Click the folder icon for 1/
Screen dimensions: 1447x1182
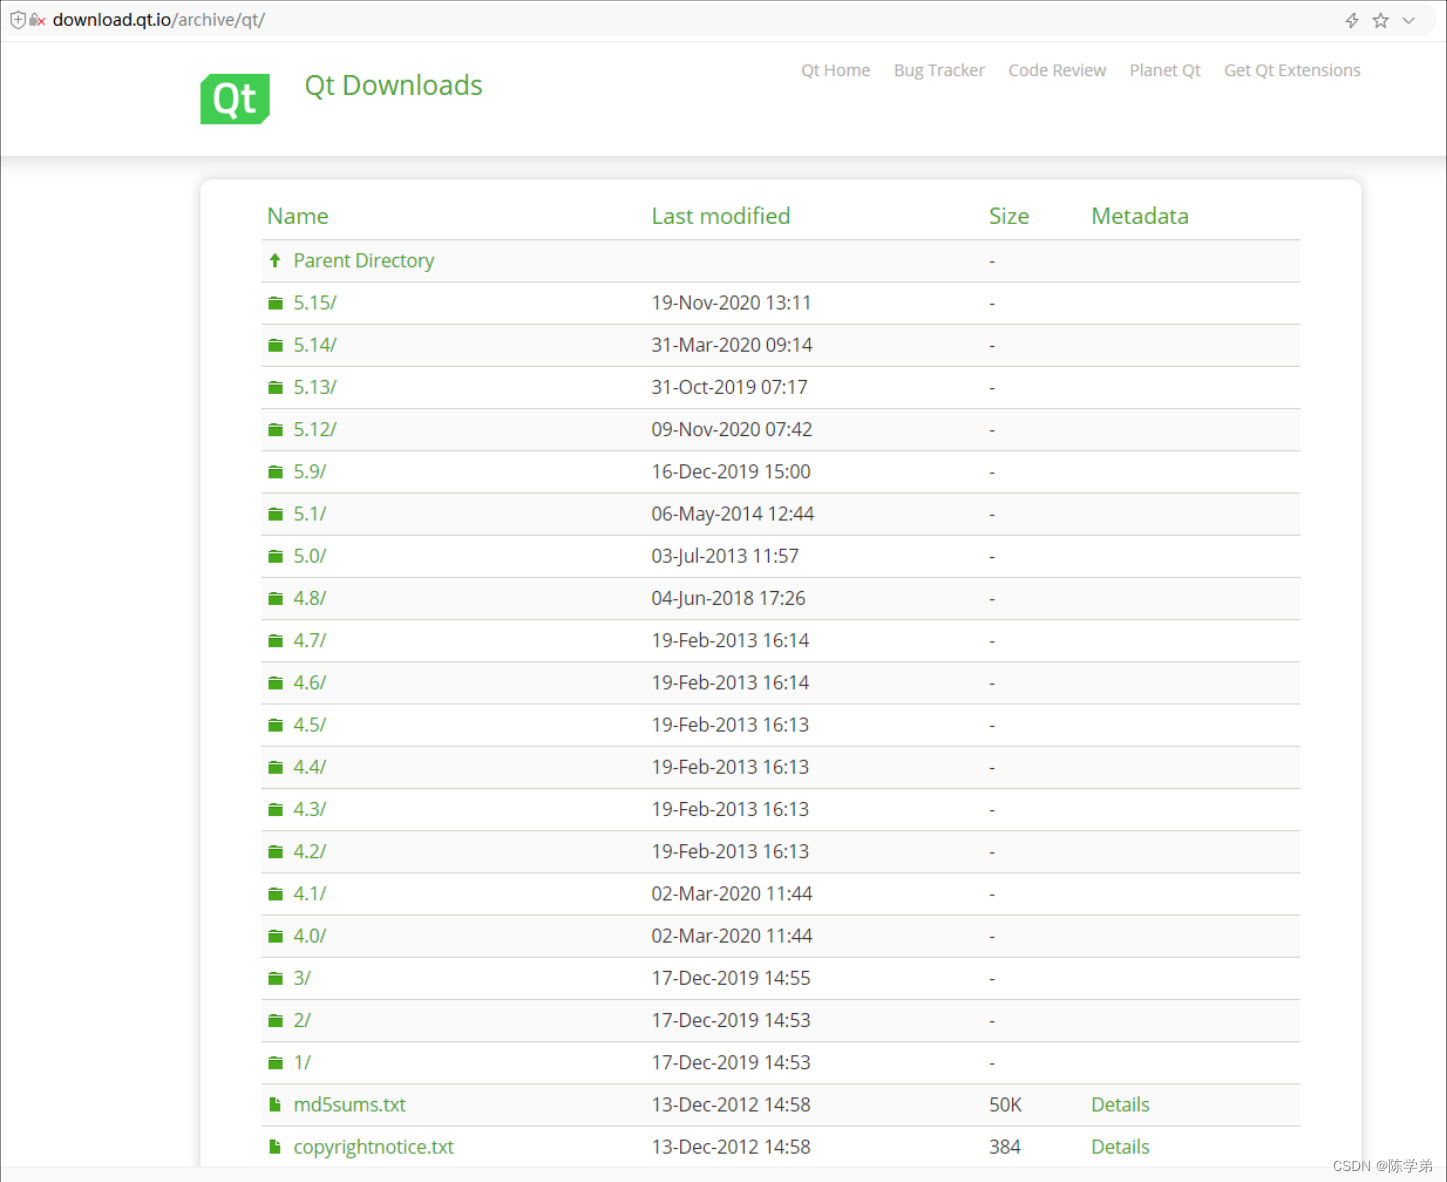coord(276,1063)
